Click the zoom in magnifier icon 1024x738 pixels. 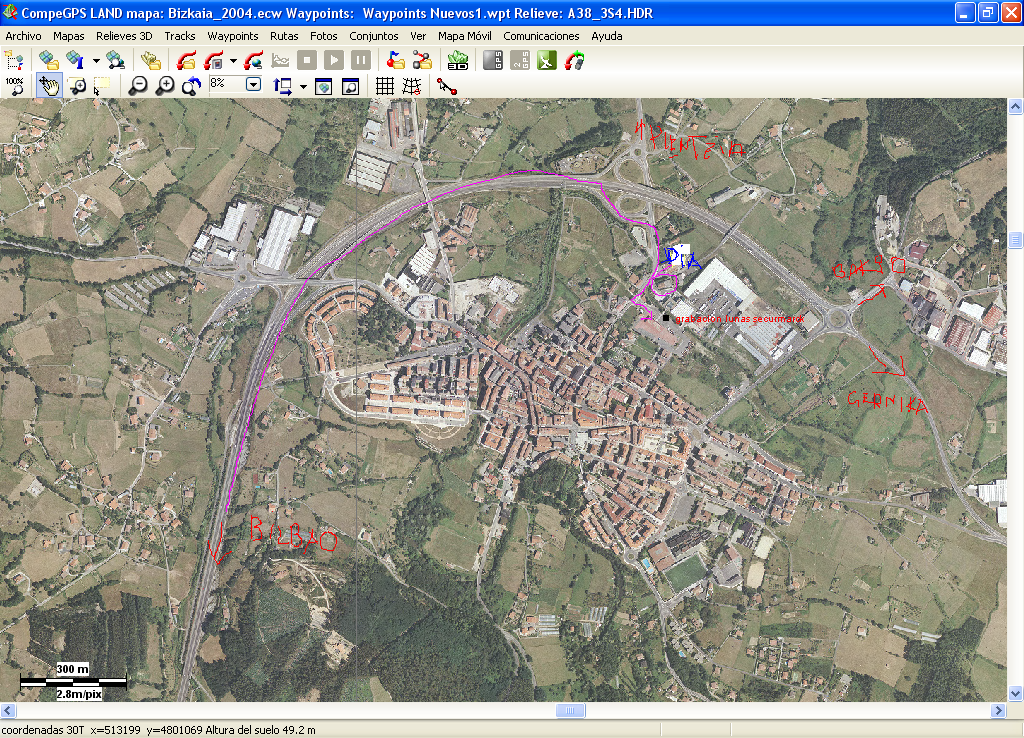[165, 86]
